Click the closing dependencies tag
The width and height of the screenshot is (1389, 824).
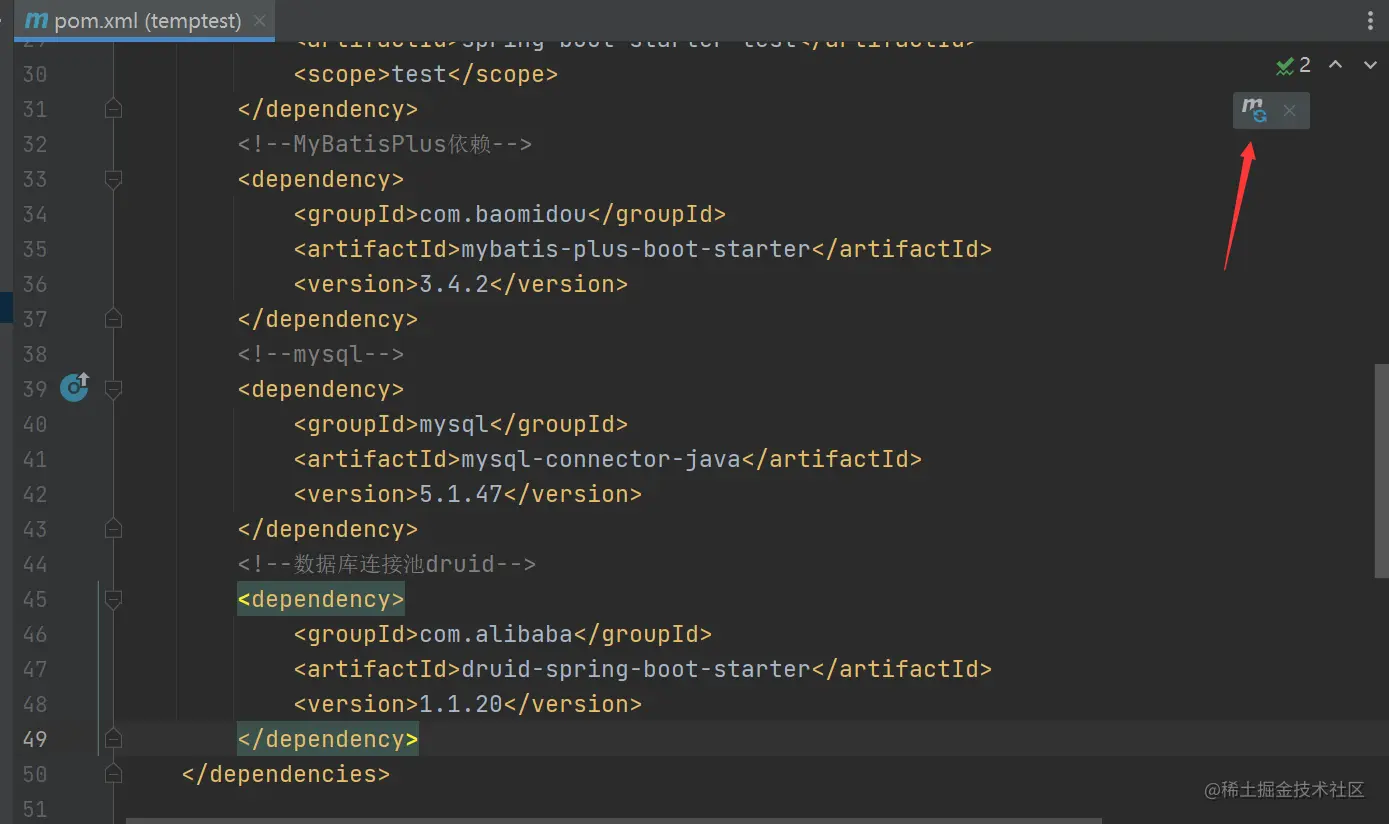tap(285, 774)
